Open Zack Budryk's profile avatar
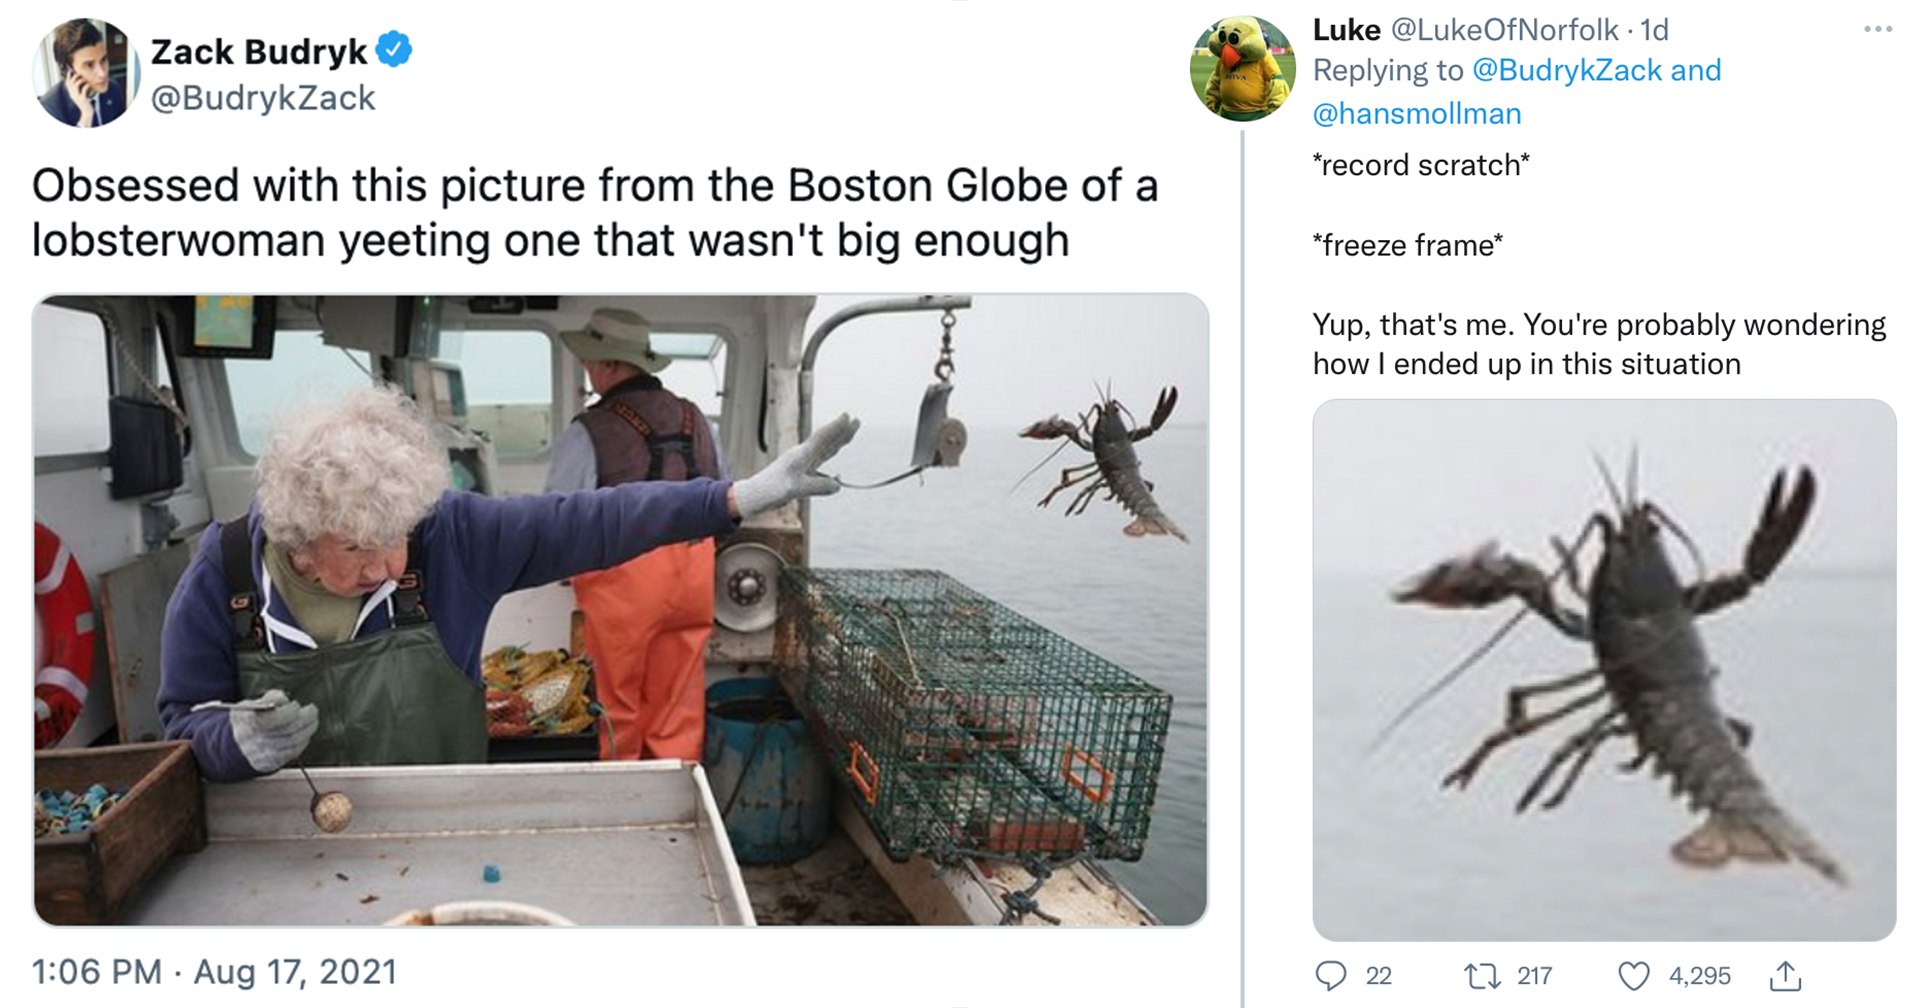 [85, 70]
